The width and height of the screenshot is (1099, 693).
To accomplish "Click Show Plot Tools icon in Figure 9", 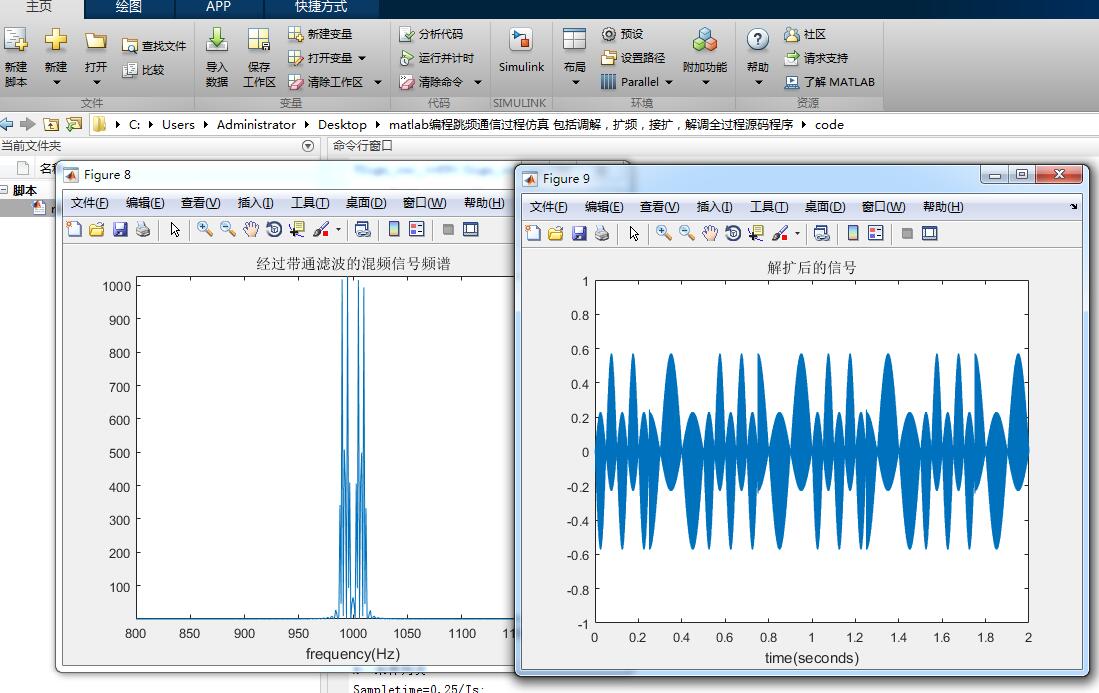I will pyautogui.click(x=930, y=233).
